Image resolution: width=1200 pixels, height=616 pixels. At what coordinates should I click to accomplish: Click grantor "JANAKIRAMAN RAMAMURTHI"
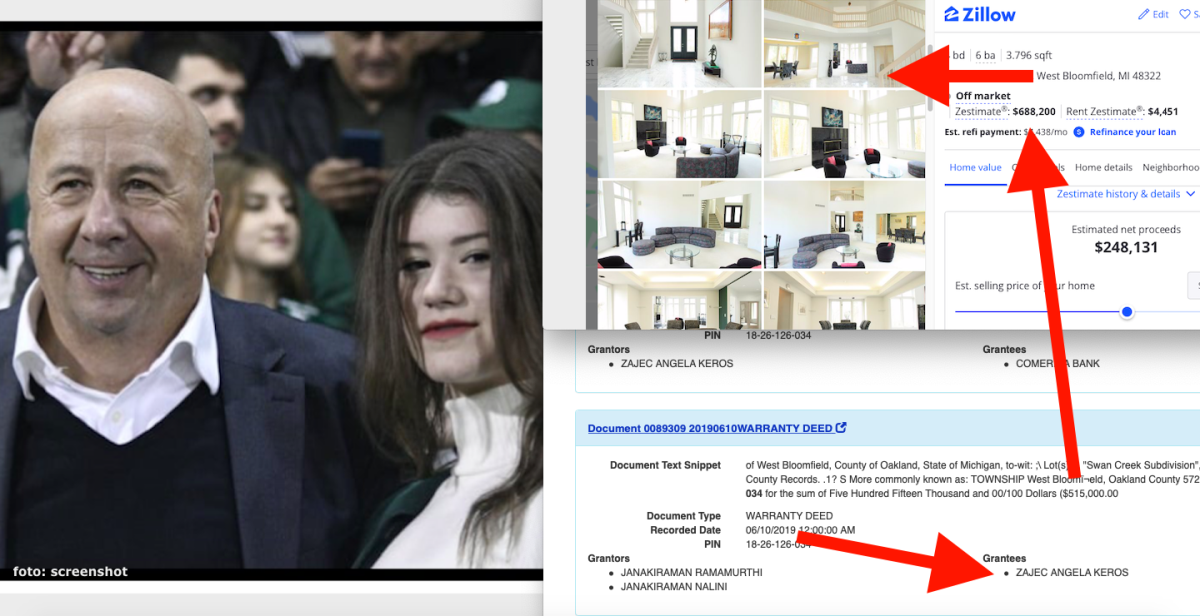tap(692, 573)
